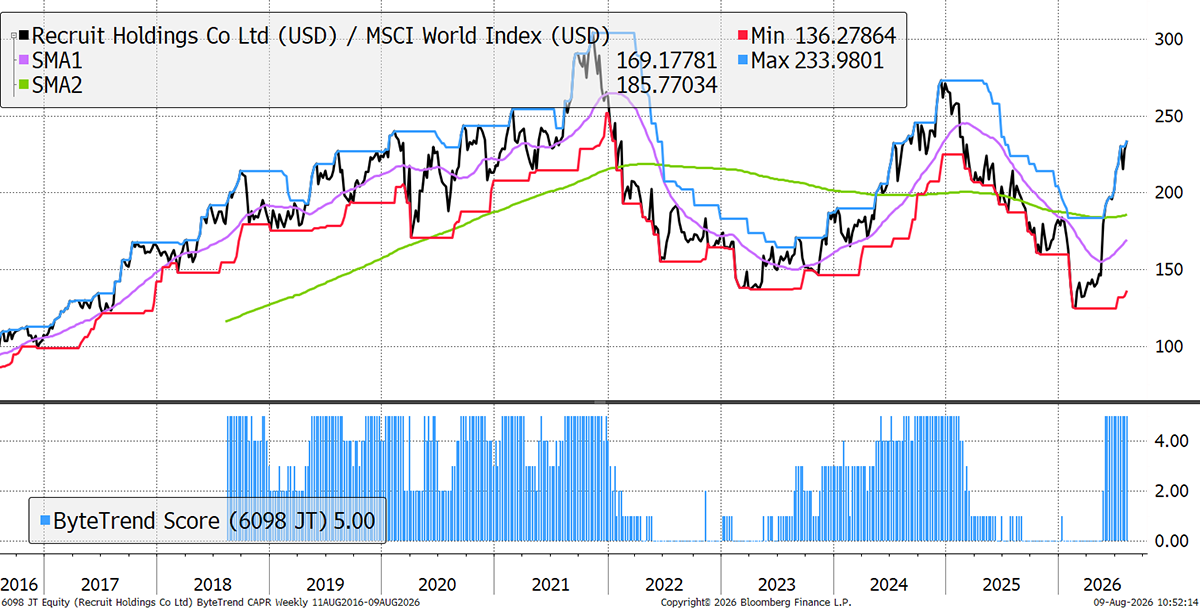Click the 2020 year label on time axis
The width and height of the screenshot is (1200, 609).
(437, 583)
